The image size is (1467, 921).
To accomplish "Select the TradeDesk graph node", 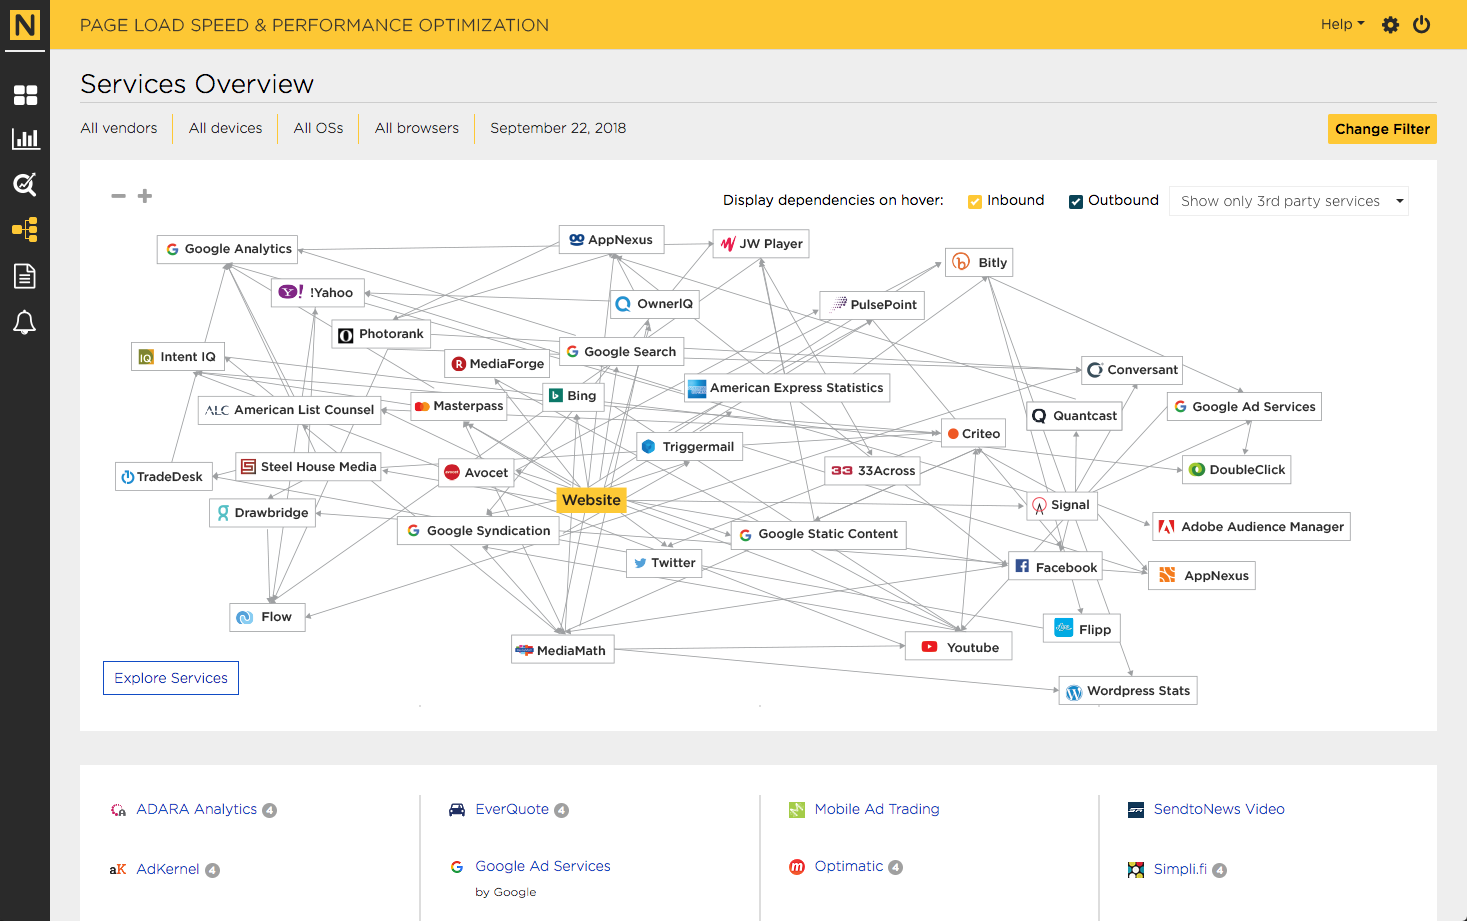I will (162, 477).
